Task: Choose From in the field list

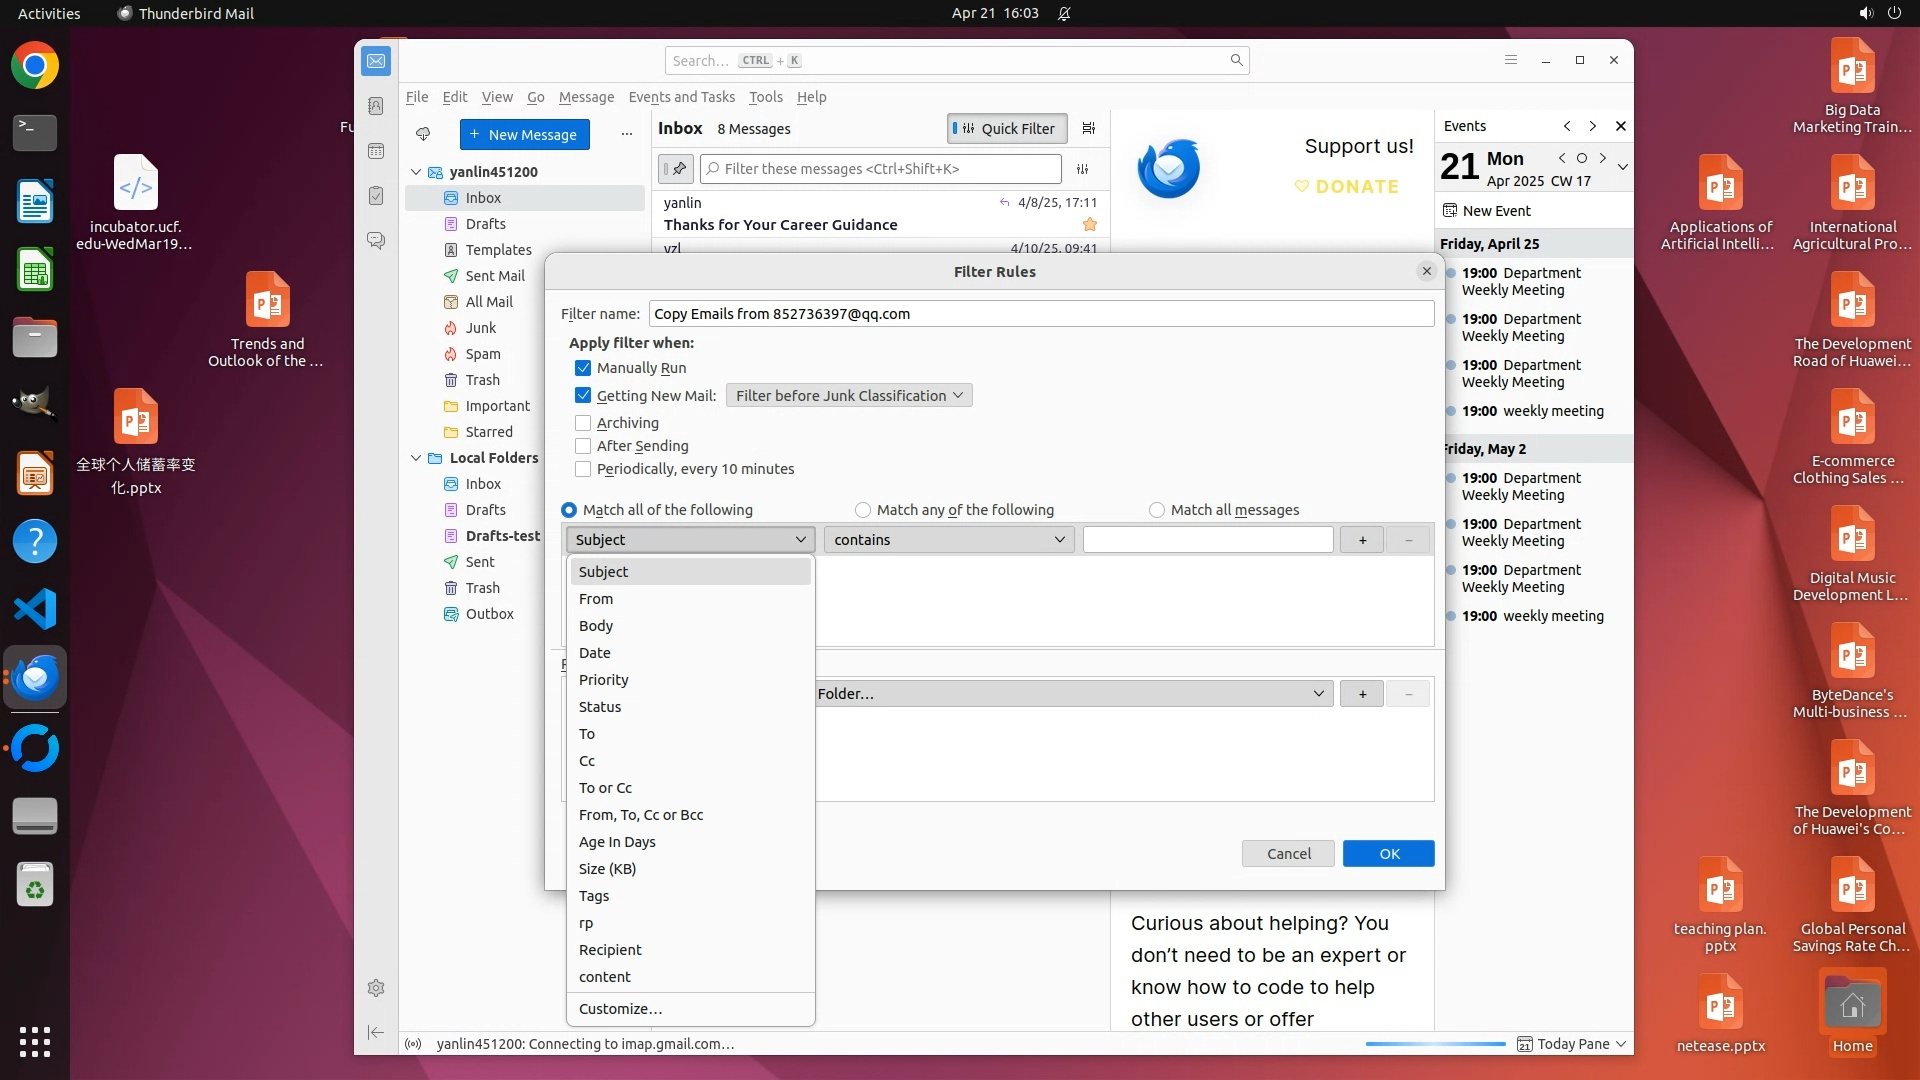Action: [596, 599]
